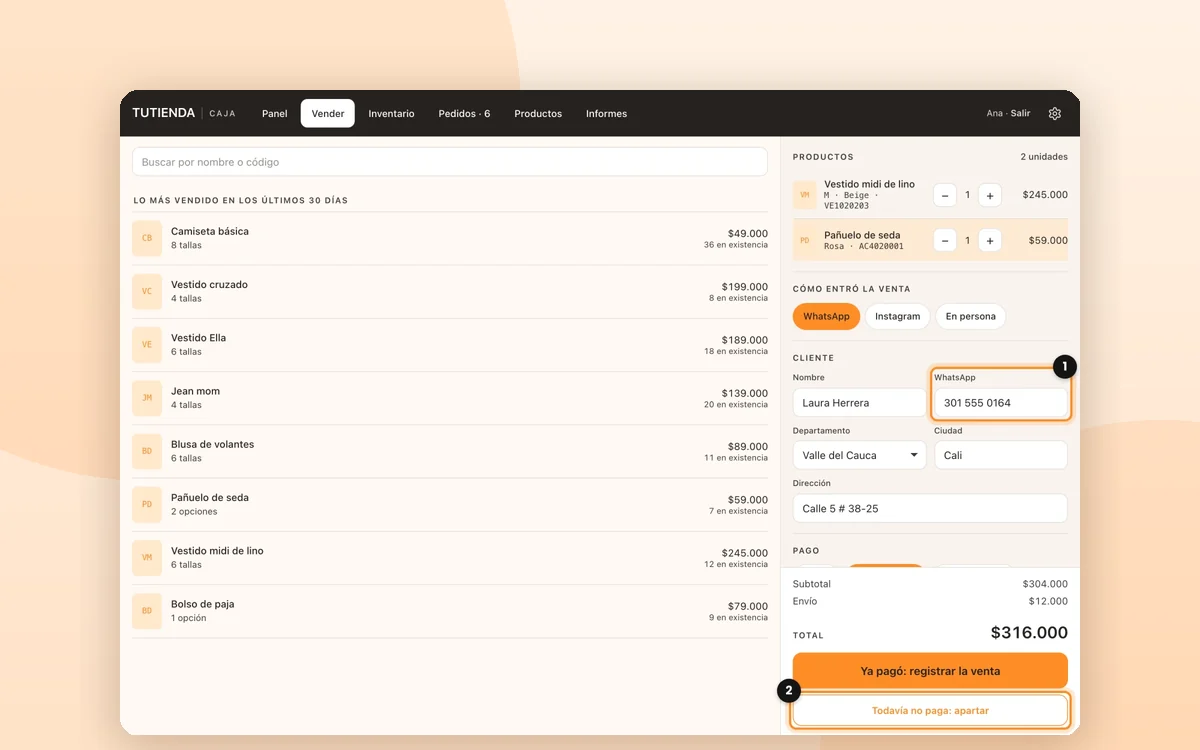The image size is (1200, 750).
Task: Switch to the Productos tab
Action: (x=538, y=114)
